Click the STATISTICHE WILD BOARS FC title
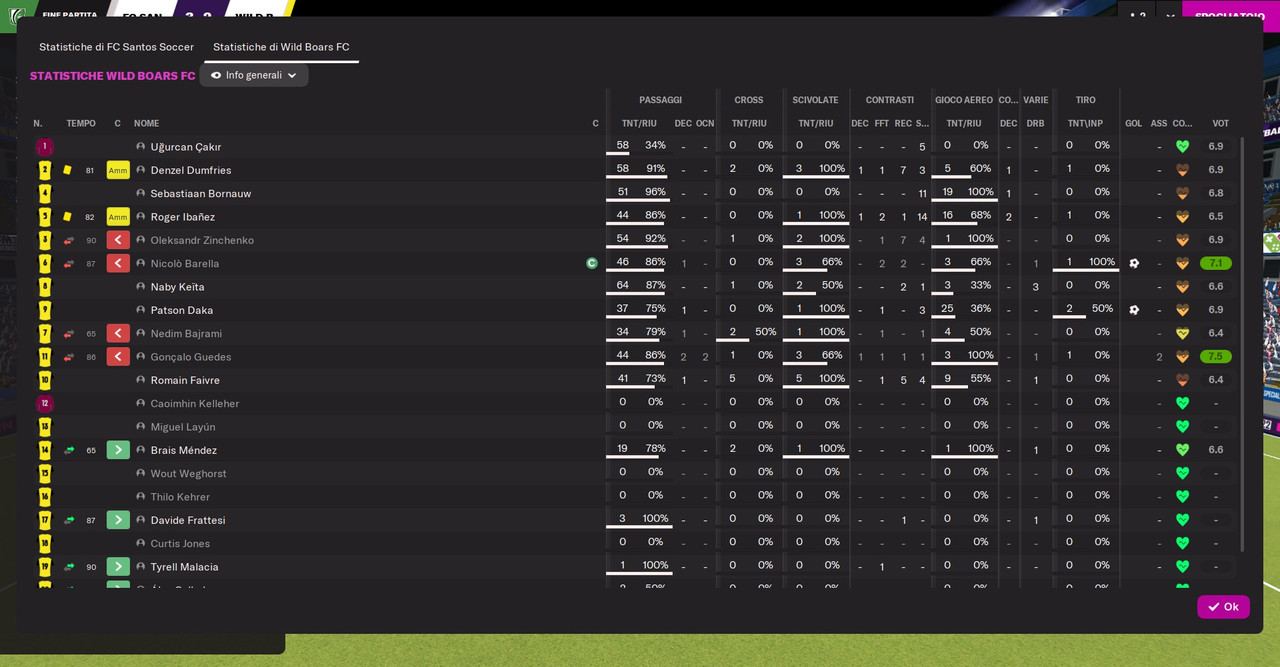This screenshot has width=1280, height=667. tap(113, 76)
